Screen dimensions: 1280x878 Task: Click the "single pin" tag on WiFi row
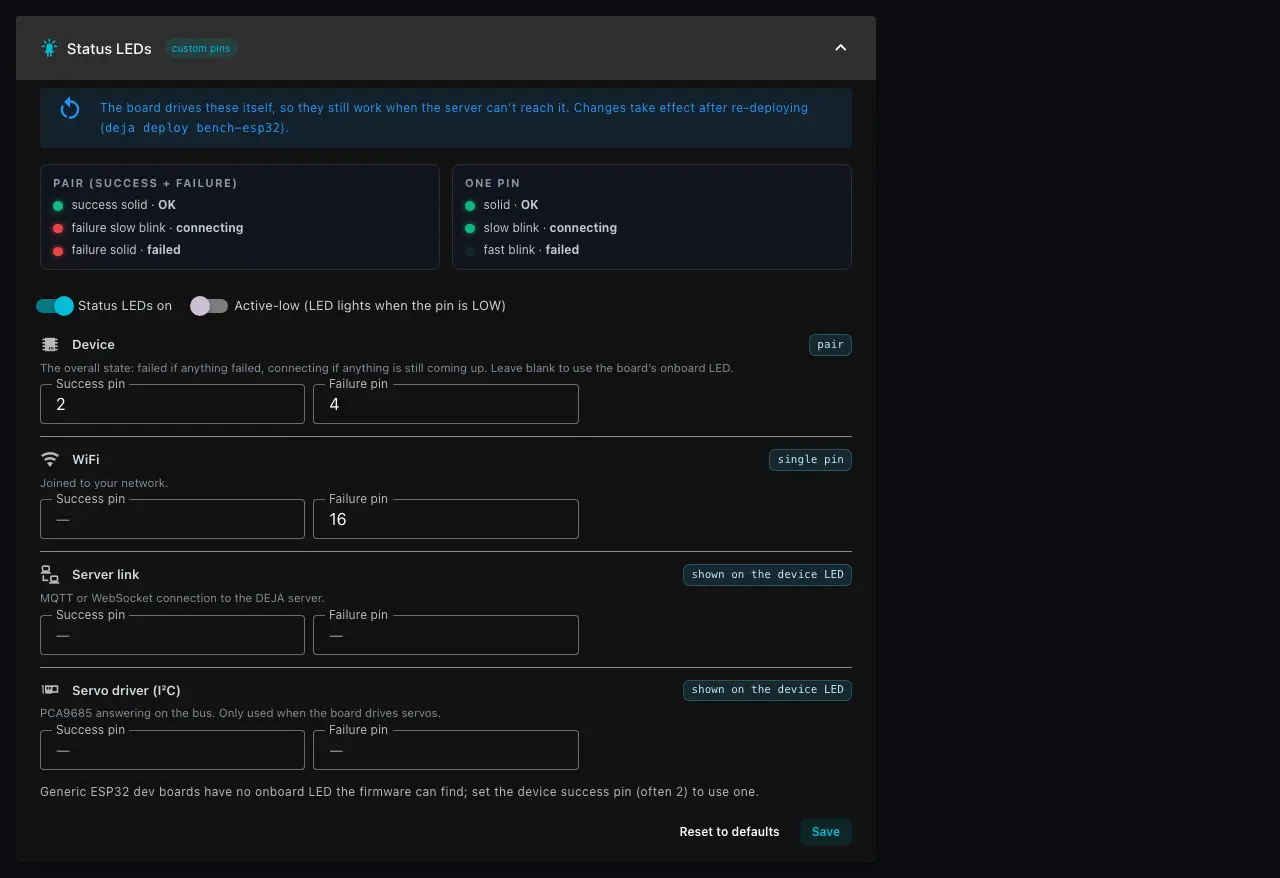tap(810, 460)
